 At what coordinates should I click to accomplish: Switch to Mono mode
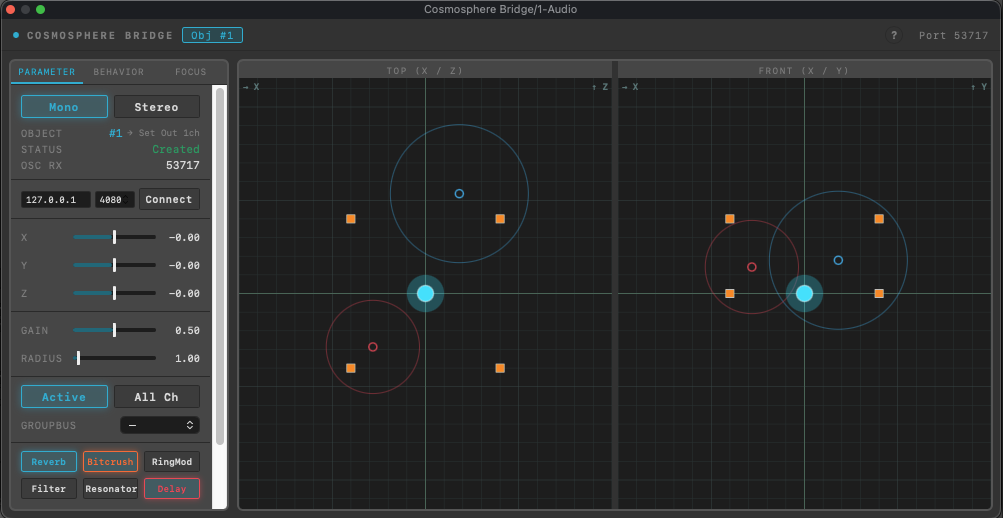[64, 107]
